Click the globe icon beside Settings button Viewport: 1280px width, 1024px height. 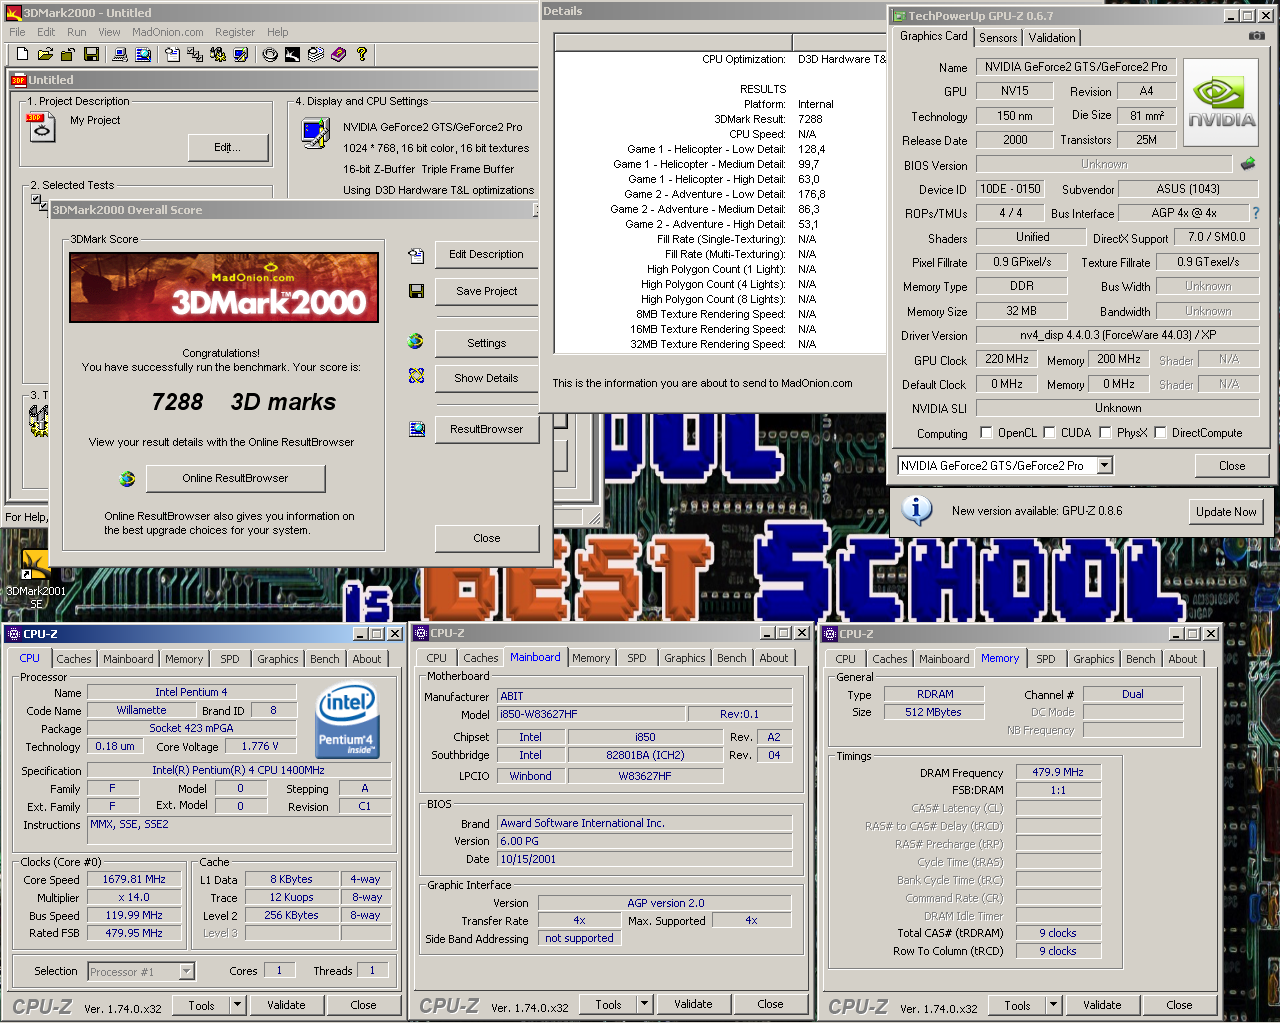pos(416,342)
